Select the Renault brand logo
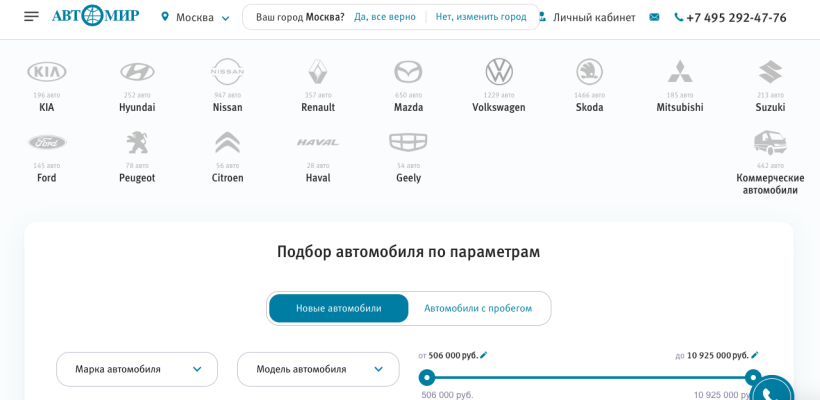This screenshot has width=820, height=400. tap(318, 72)
